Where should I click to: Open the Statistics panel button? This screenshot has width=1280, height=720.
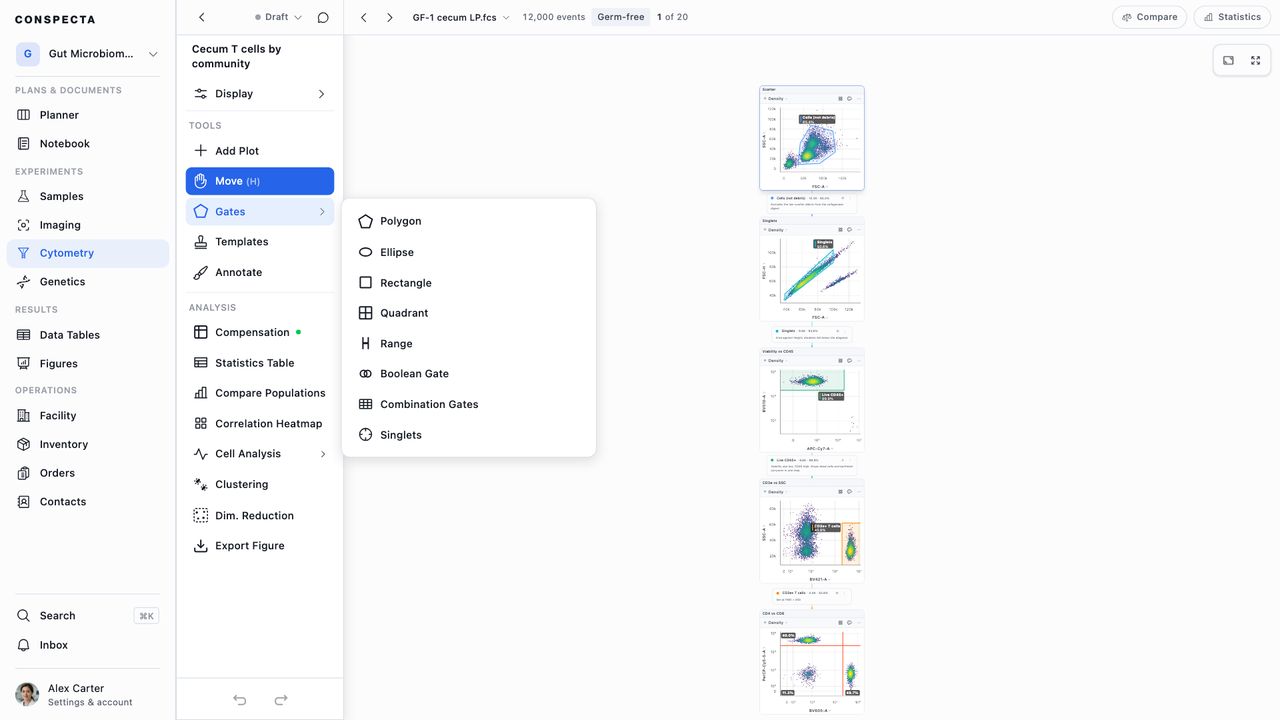click(x=1232, y=17)
